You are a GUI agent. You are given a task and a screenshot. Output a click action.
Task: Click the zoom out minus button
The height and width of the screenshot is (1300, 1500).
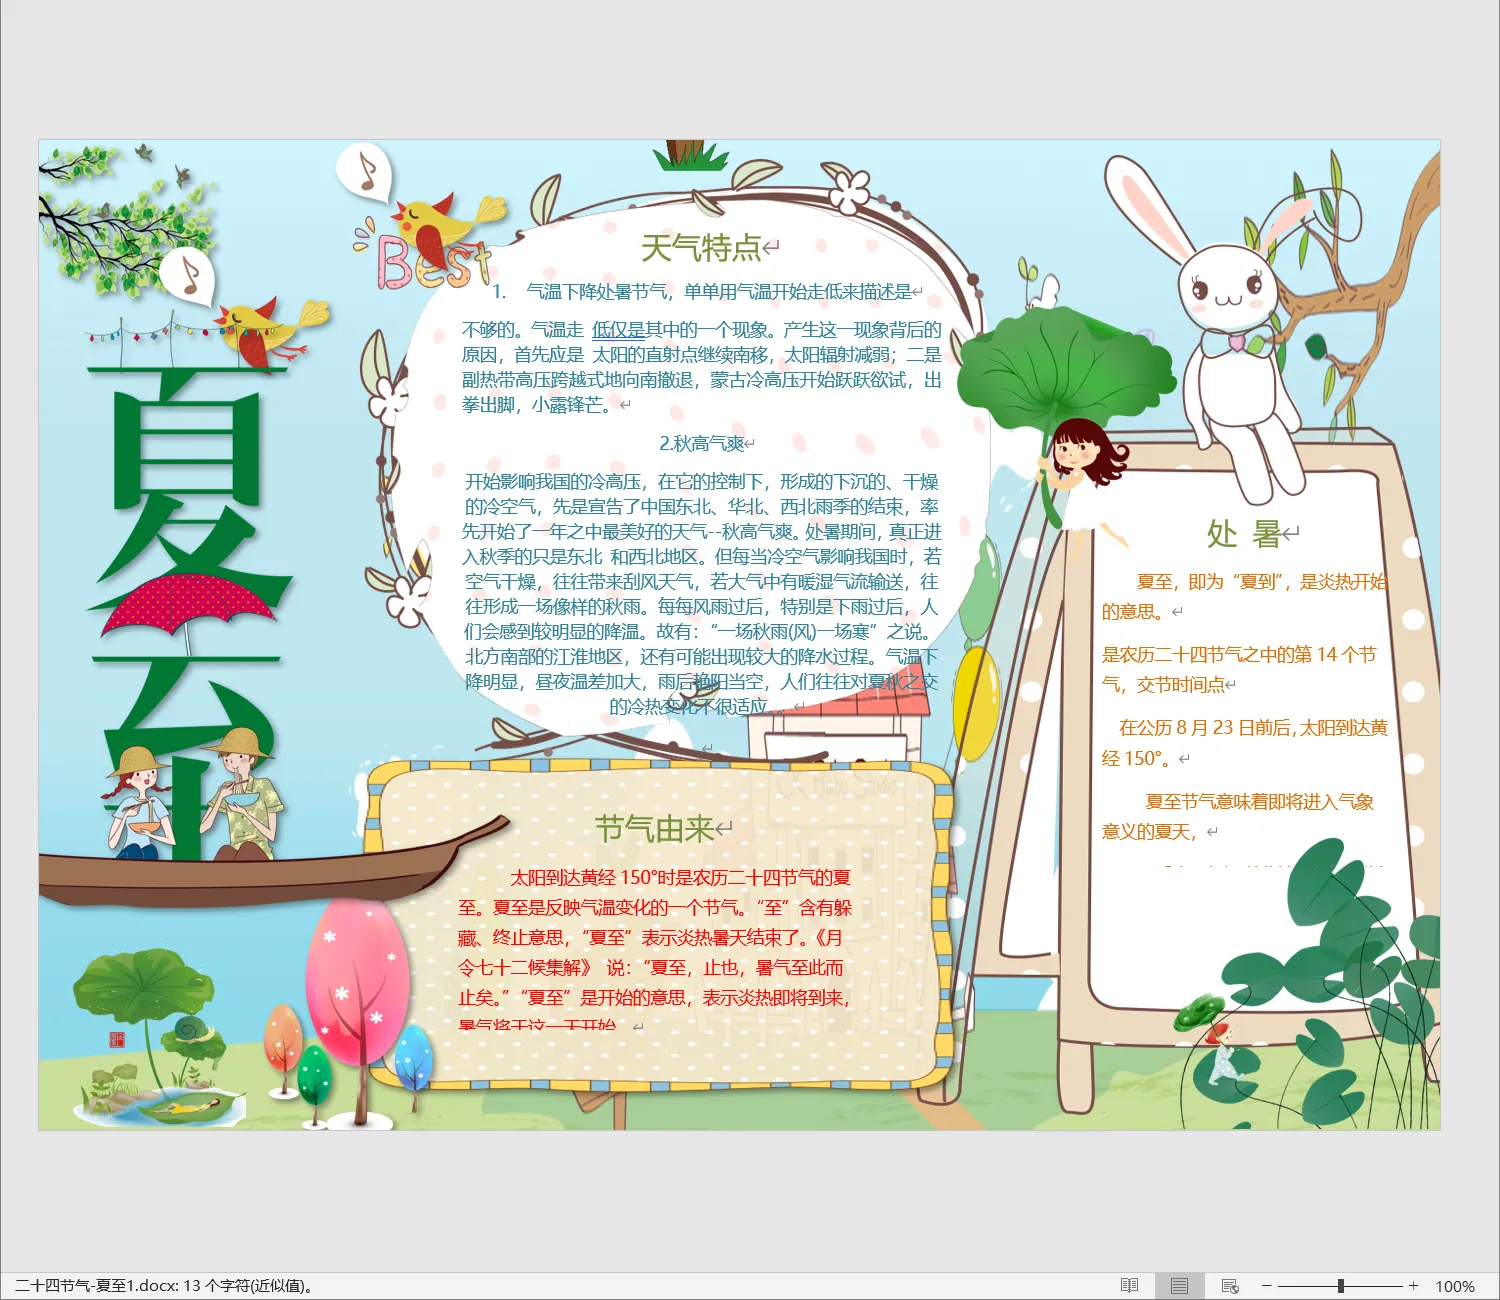(1266, 1286)
